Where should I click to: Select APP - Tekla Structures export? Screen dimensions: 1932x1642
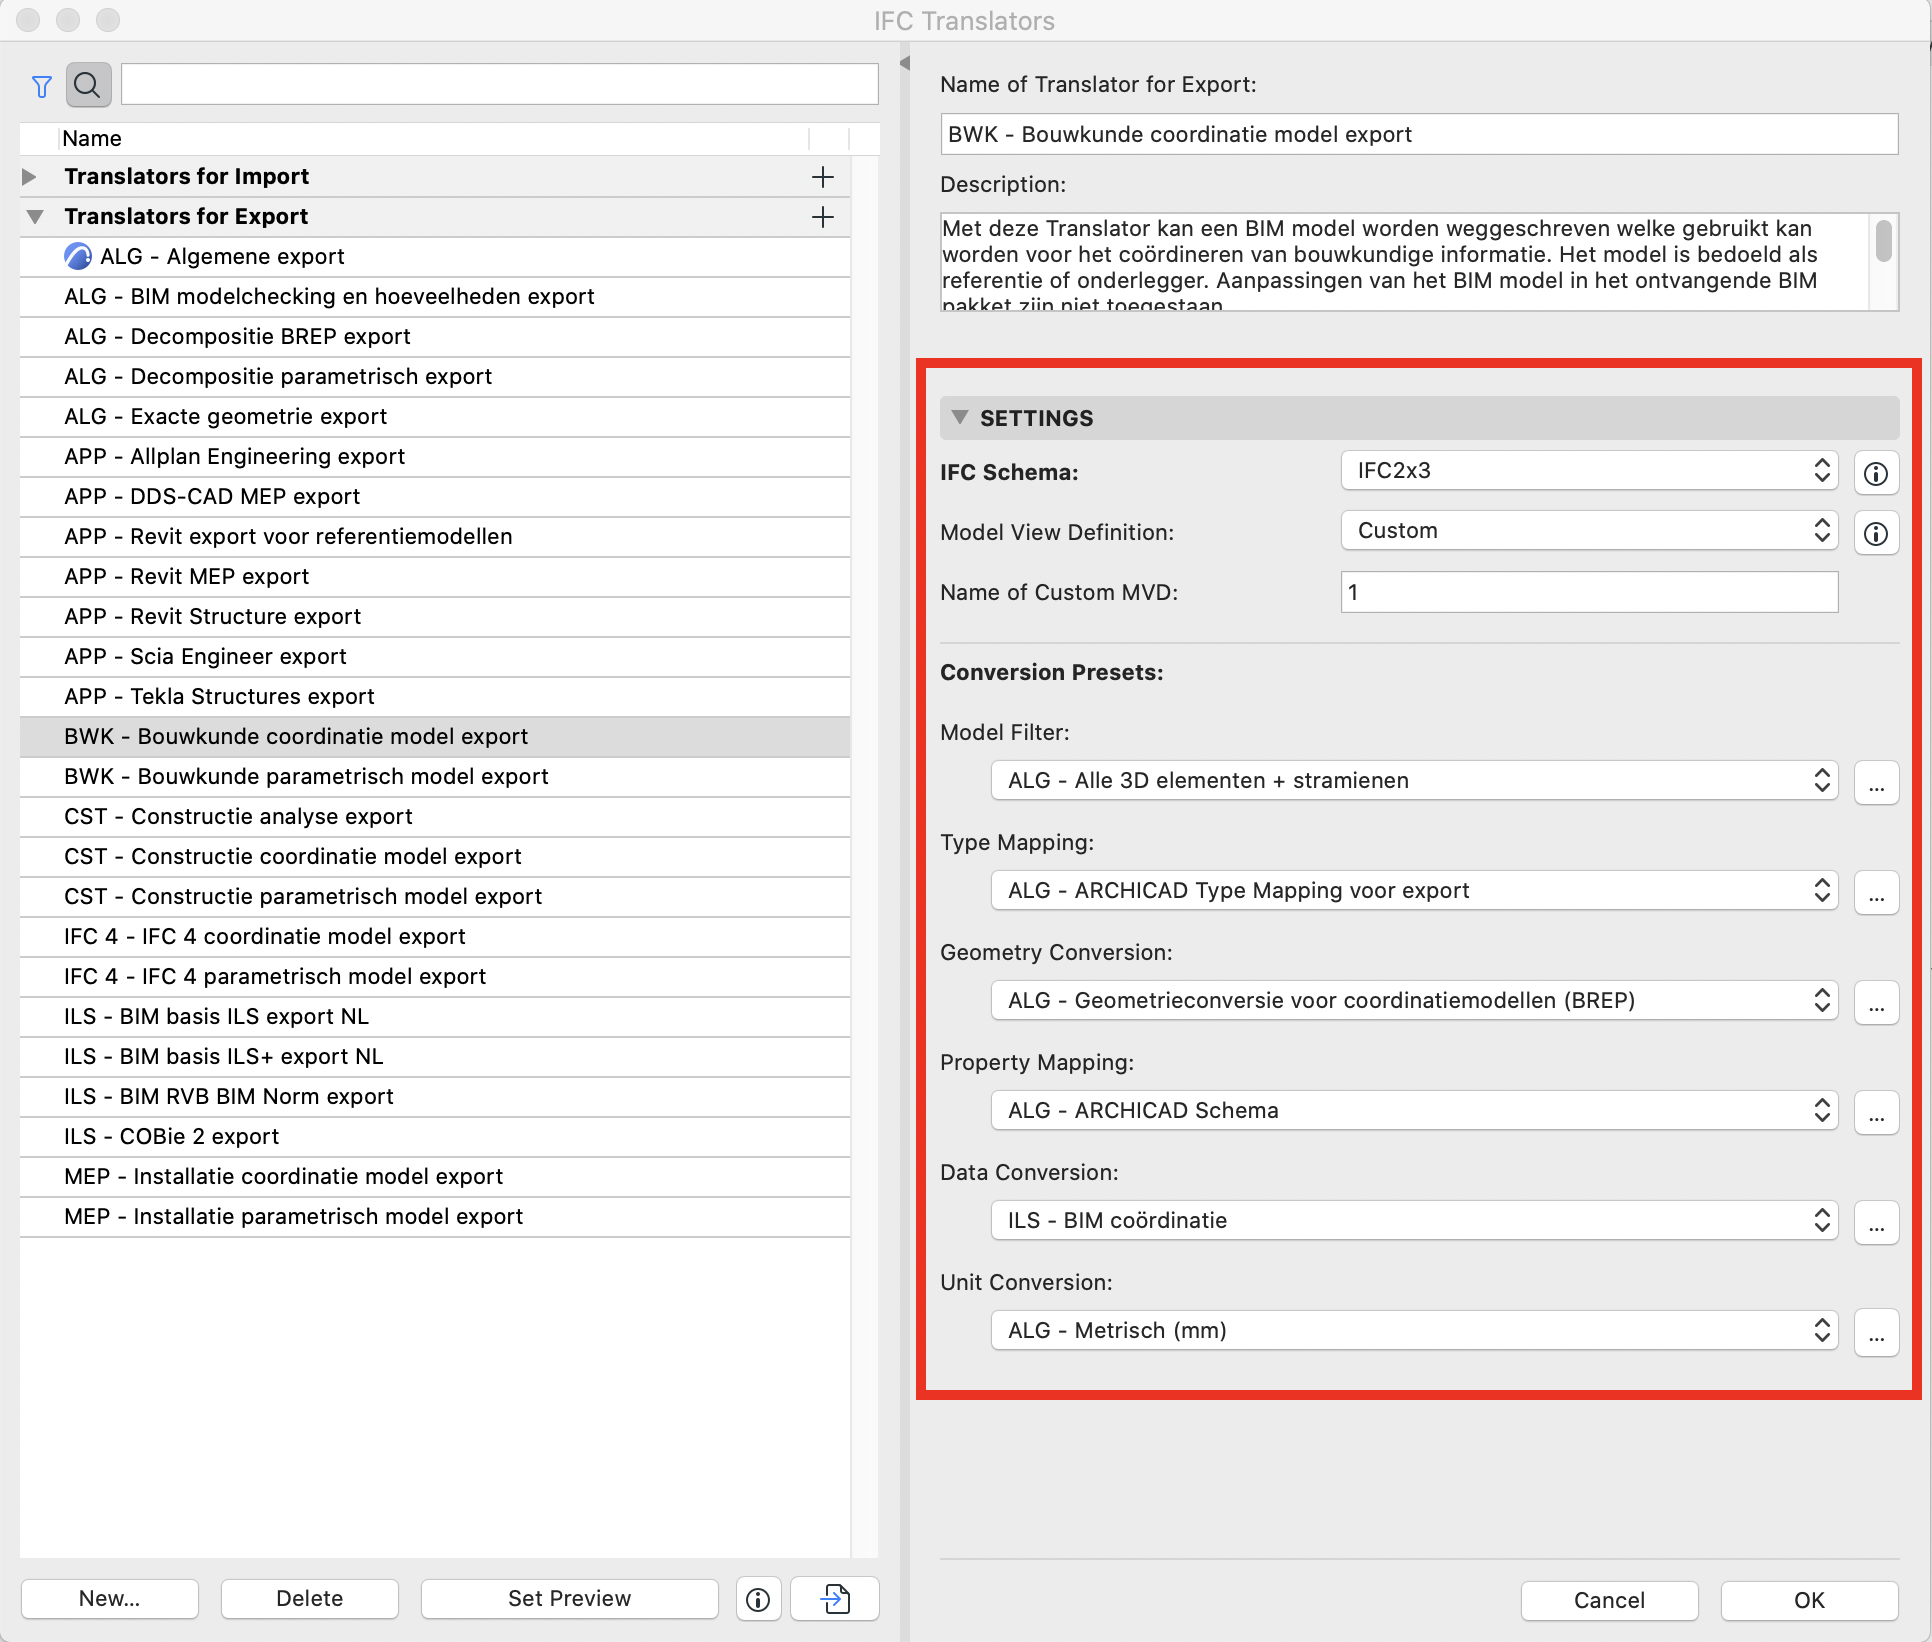click(435, 697)
